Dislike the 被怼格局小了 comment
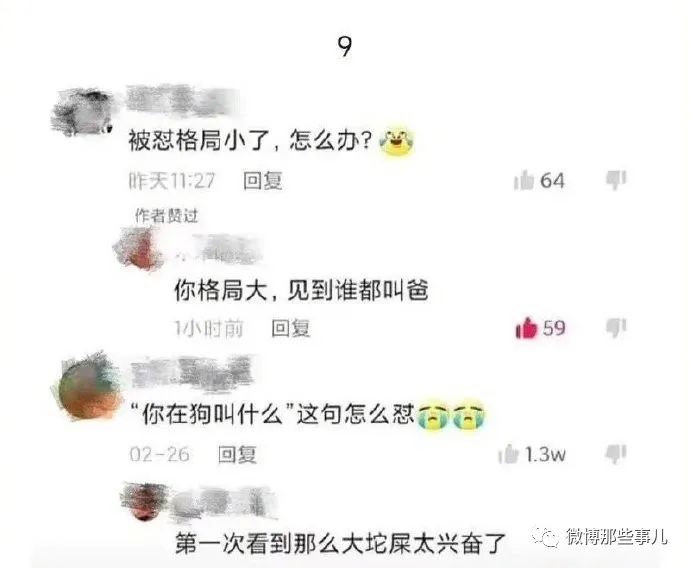690x568 pixels. coord(616,180)
